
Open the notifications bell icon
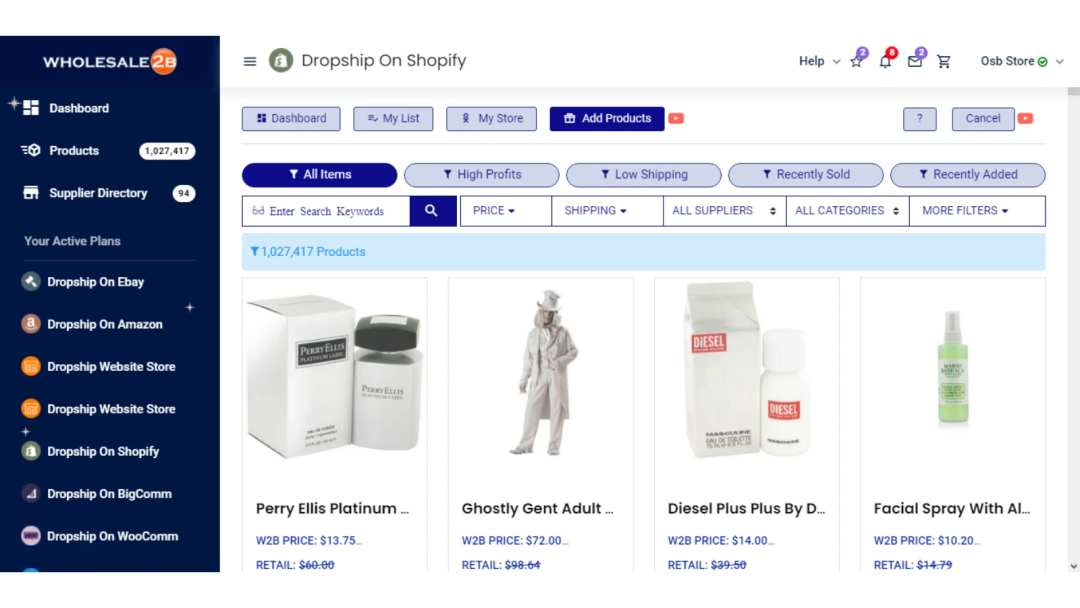pos(884,61)
